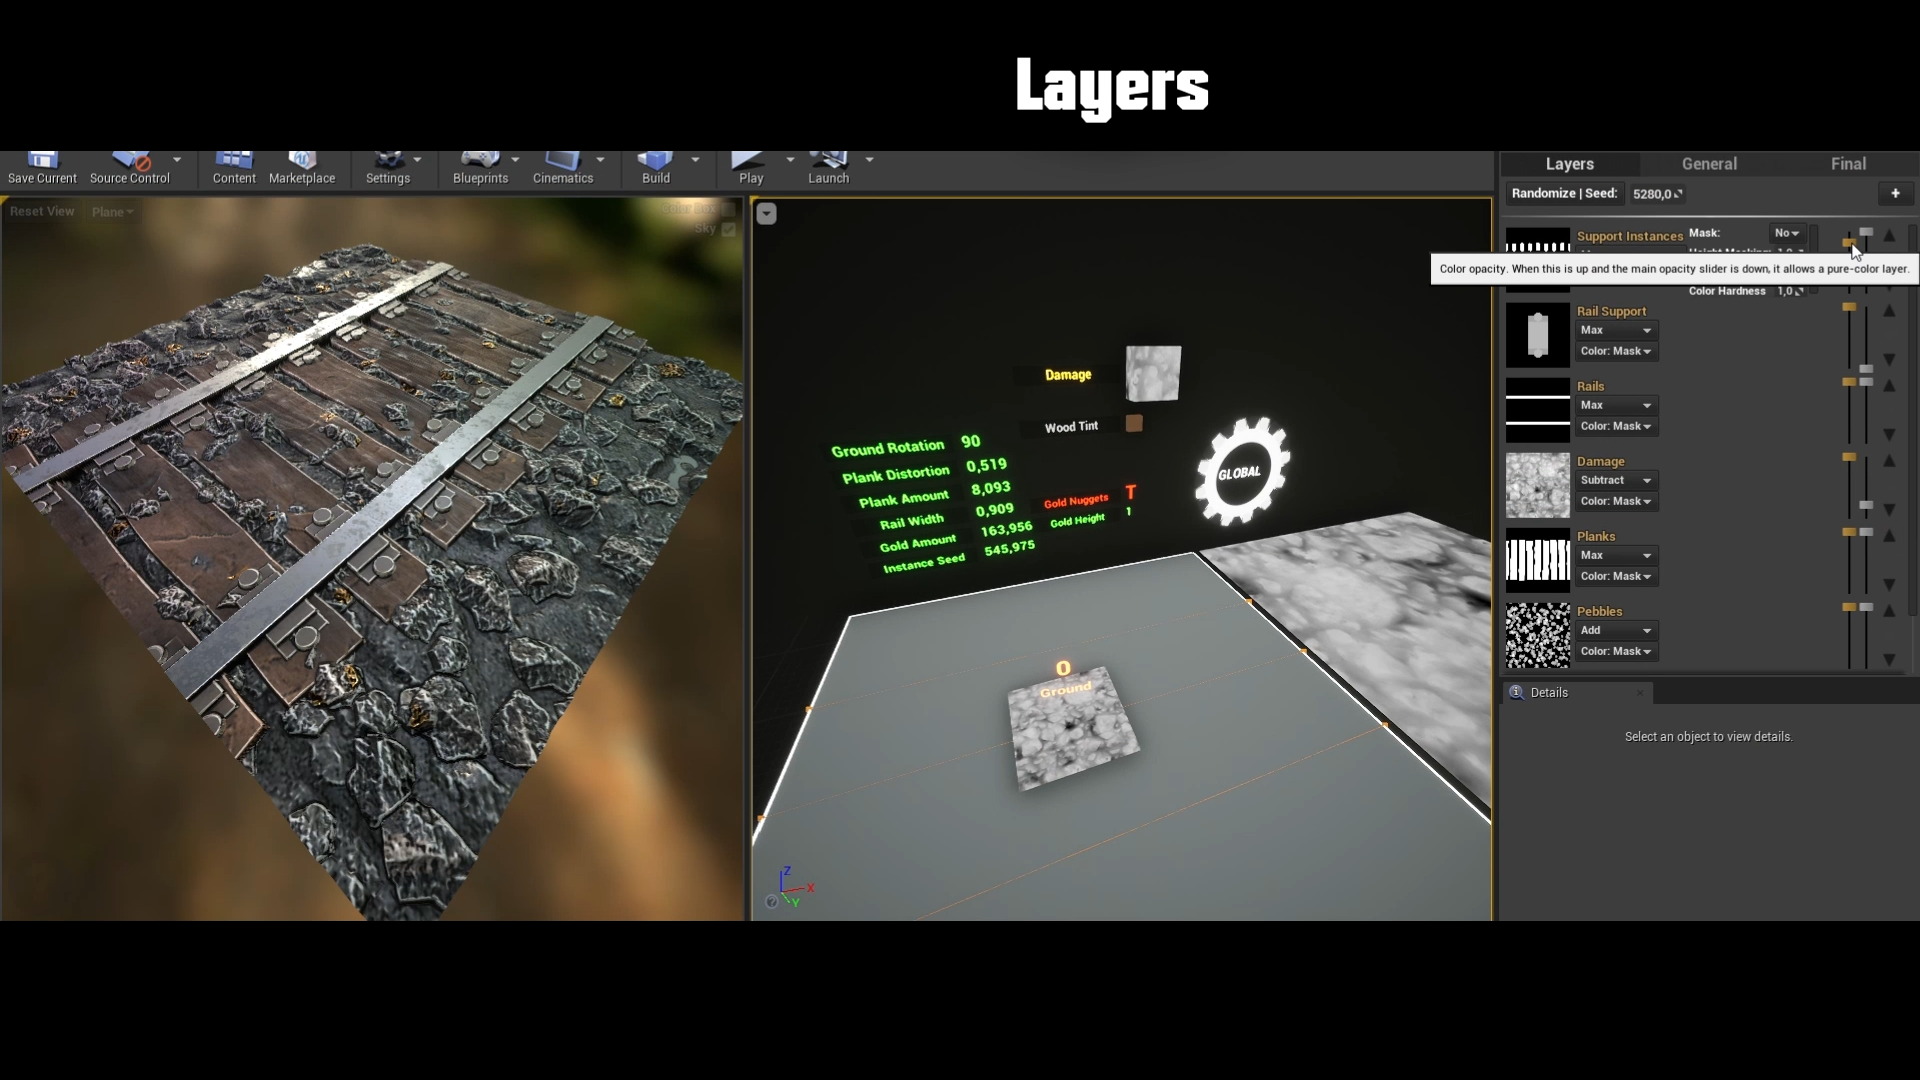
Task: Open the Plane view dropdown
Action: coord(112,211)
